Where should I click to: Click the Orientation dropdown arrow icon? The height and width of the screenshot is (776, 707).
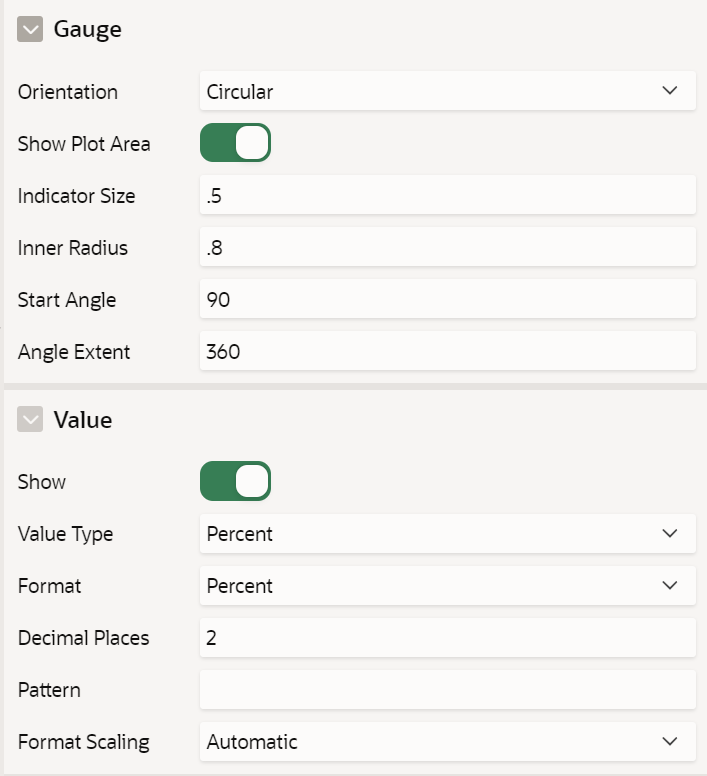coord(670,92)
